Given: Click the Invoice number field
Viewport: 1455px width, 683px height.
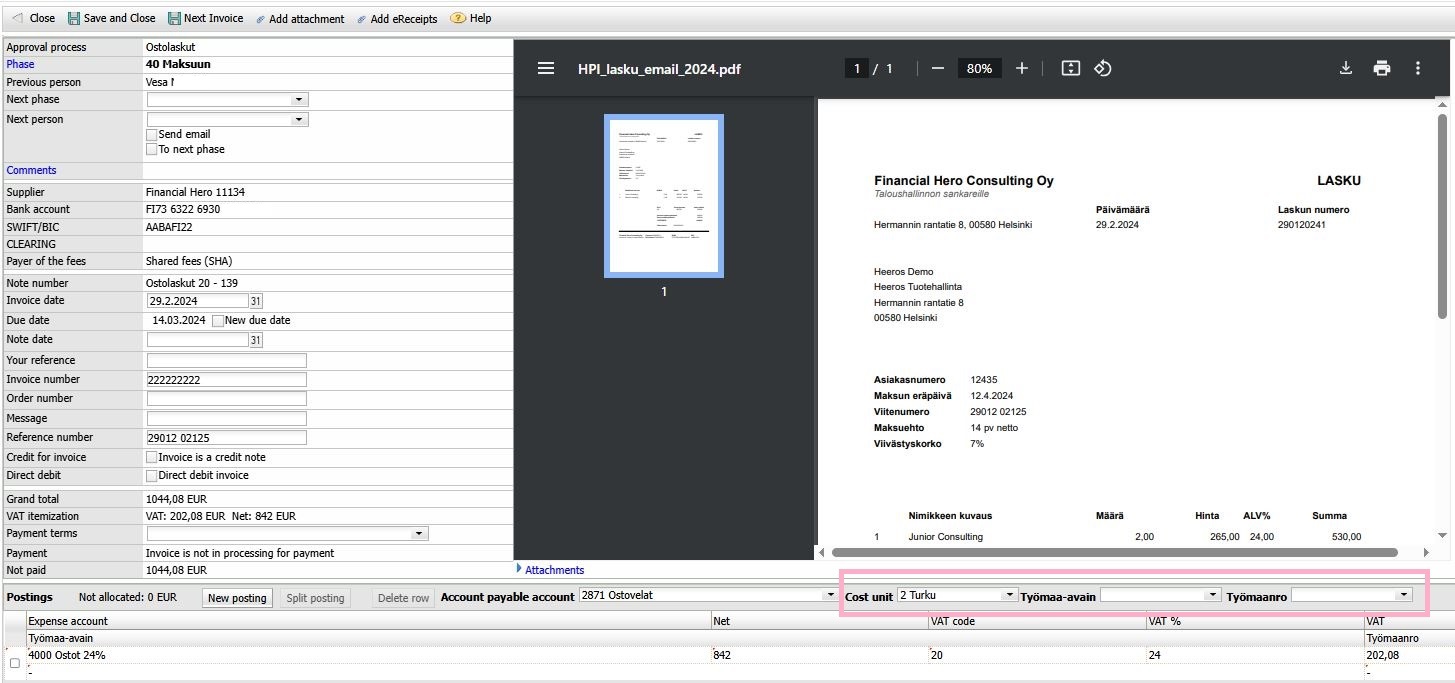Looking at the screenshot, I should click(x=226, y=379).
